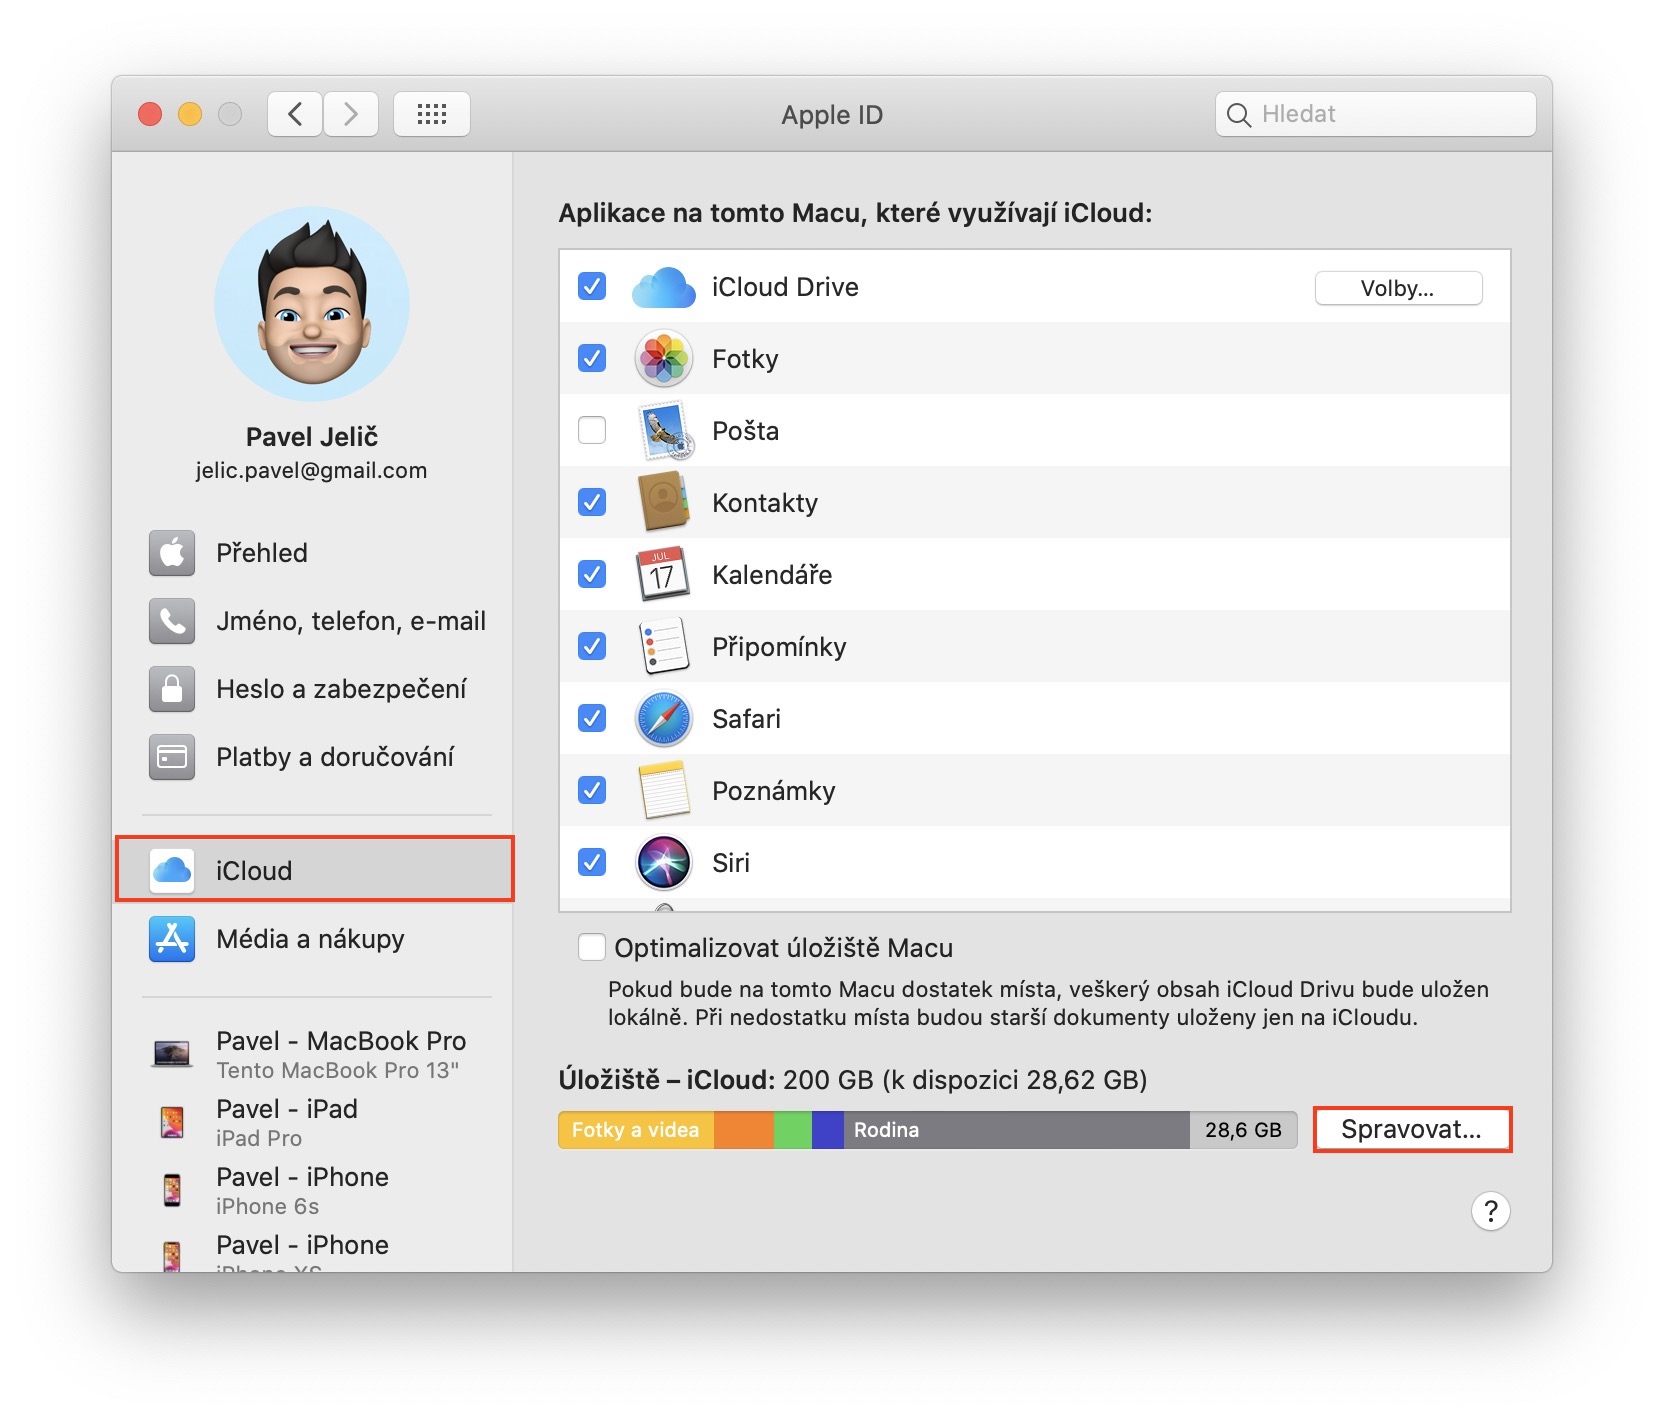
Task: Click the Poznámky notes icon
Action: (664, 790)
